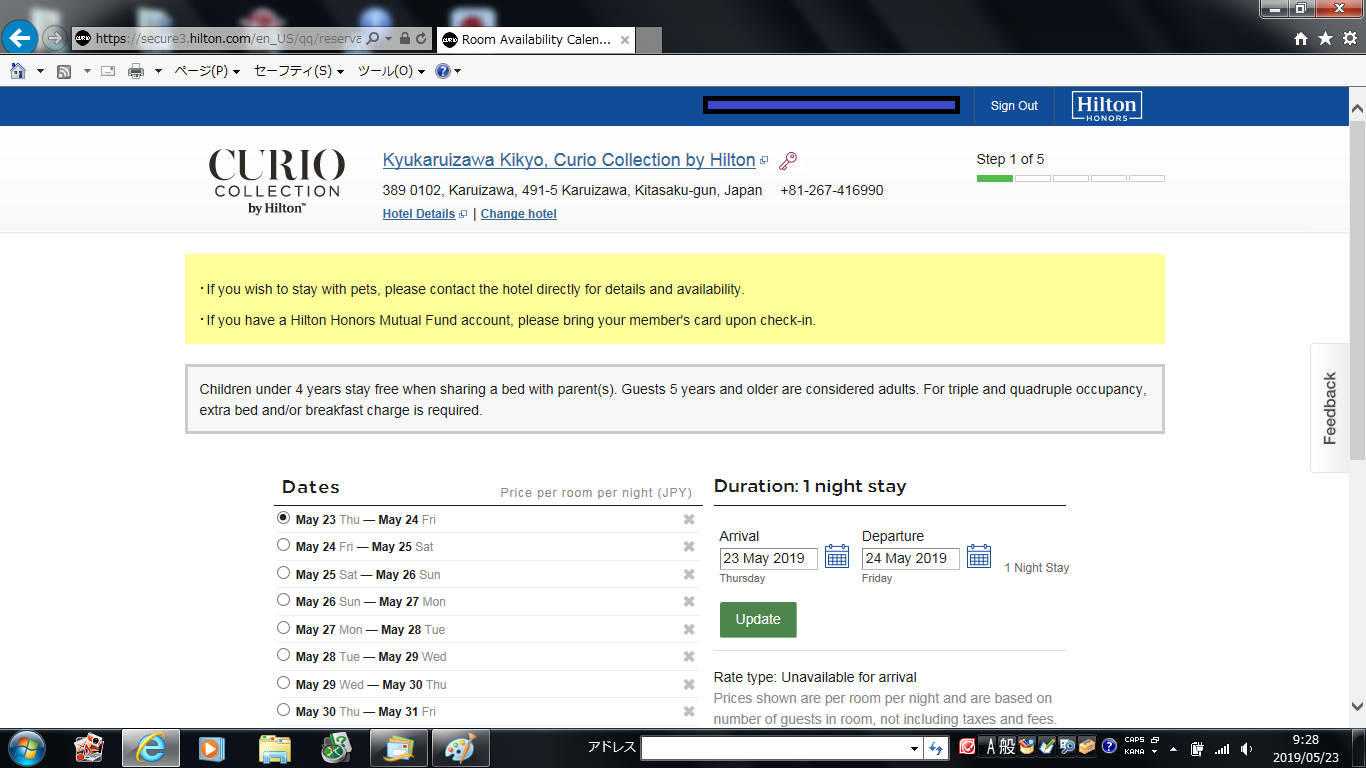The height and width of the screenshot is (768, 1366).
Task: Select the May 27 – May 28 radio button
Action: point(283,628)
